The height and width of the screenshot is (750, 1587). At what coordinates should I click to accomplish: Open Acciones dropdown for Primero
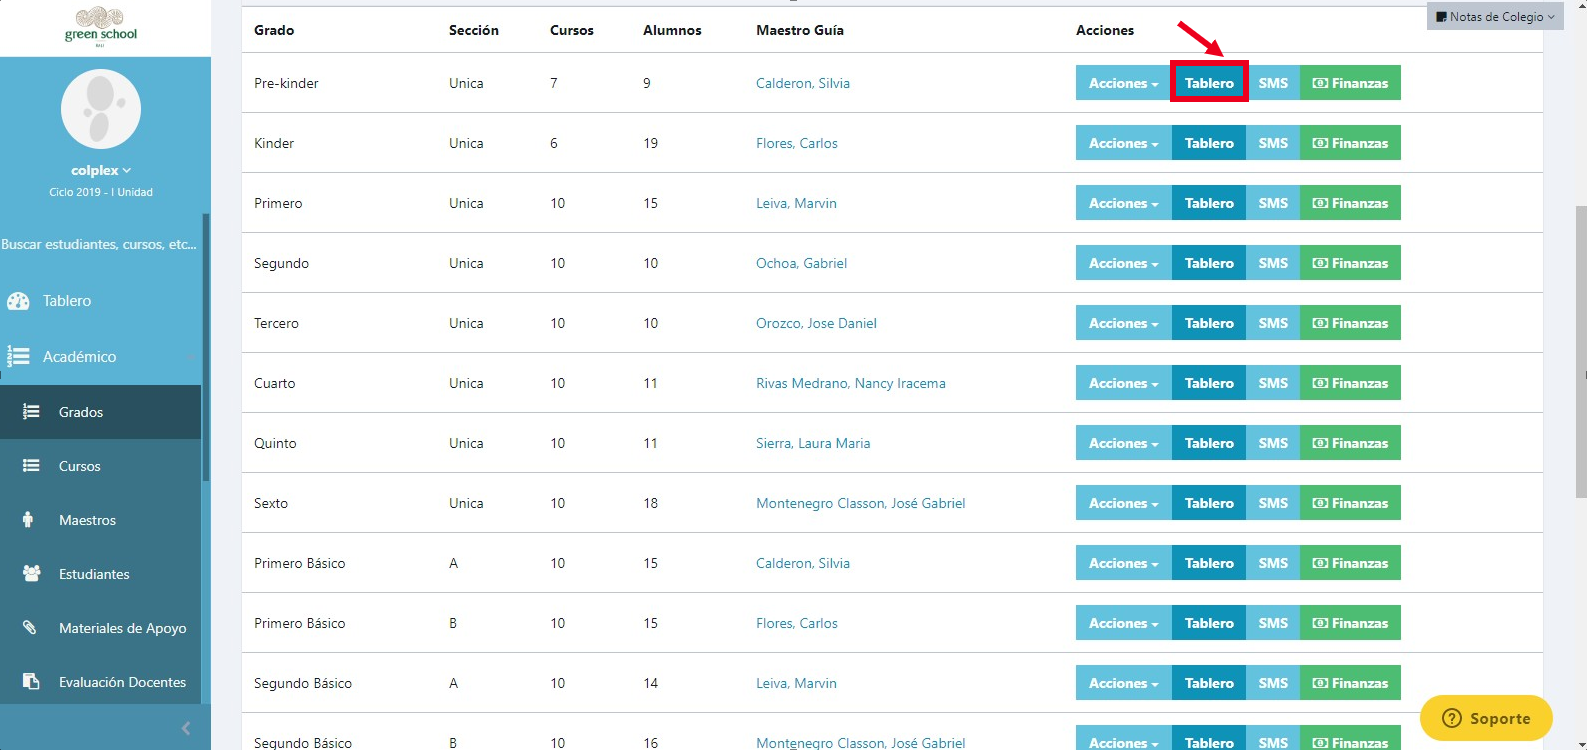(x=1123, y=203)
